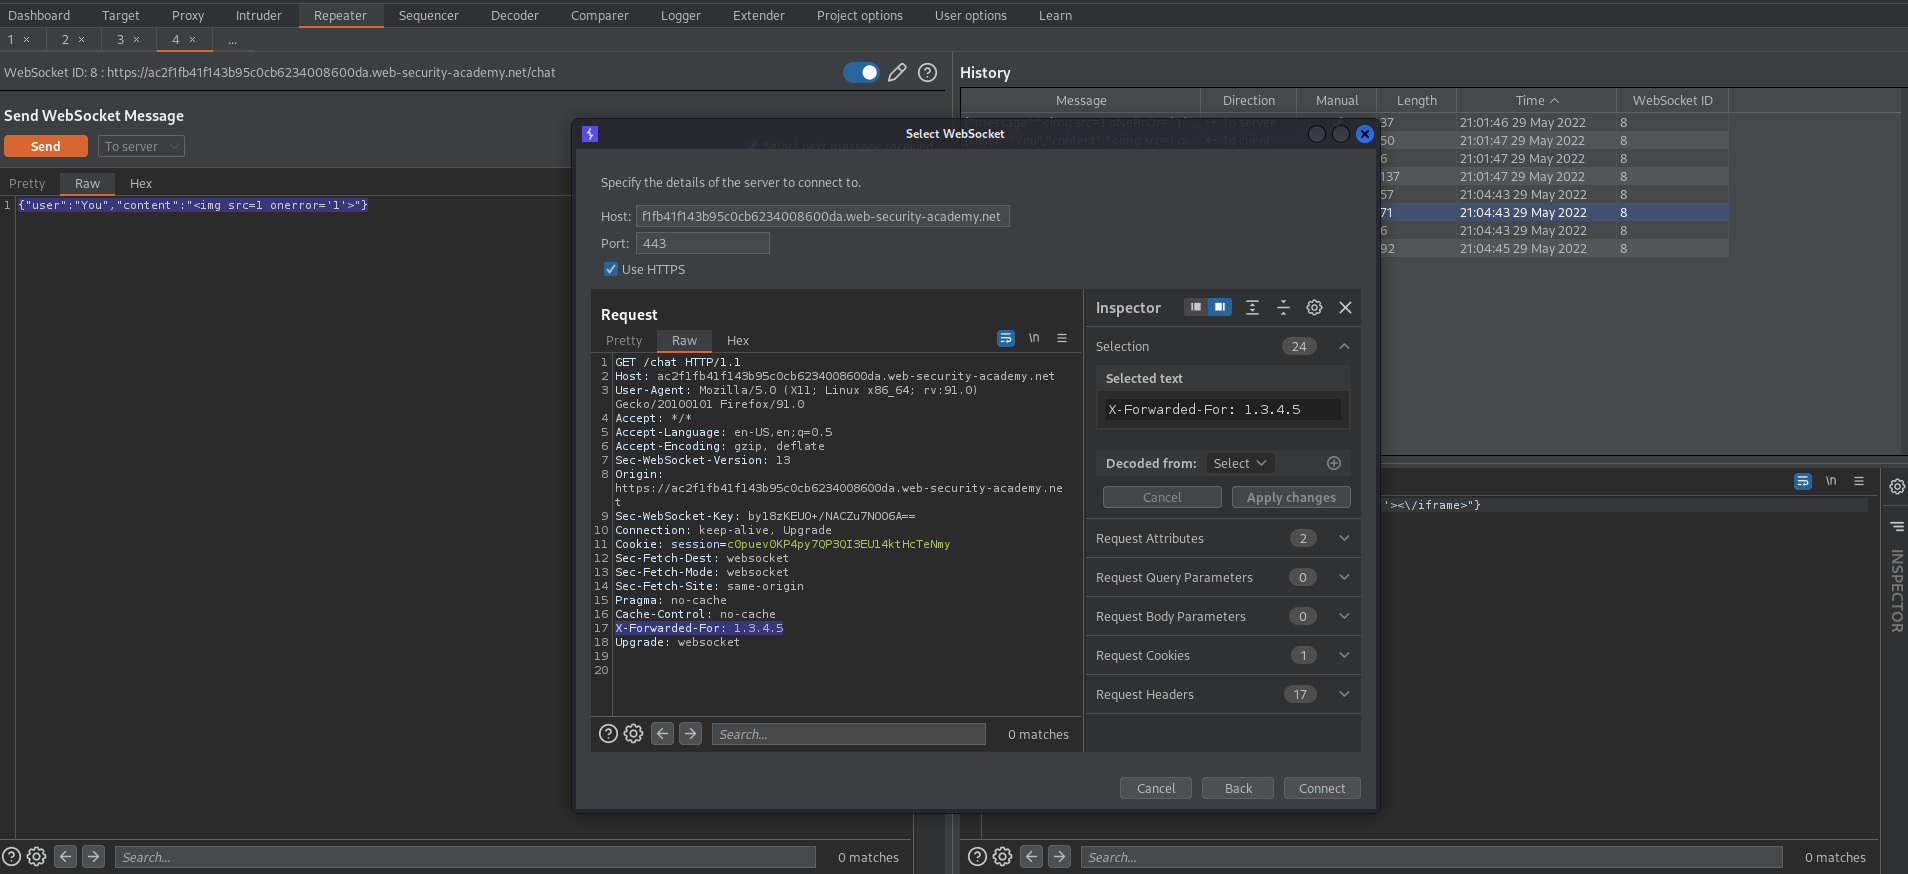Select history row with time 21:01:46
The width and height of the screenshot is (1908, 874).
[1344, 122]
